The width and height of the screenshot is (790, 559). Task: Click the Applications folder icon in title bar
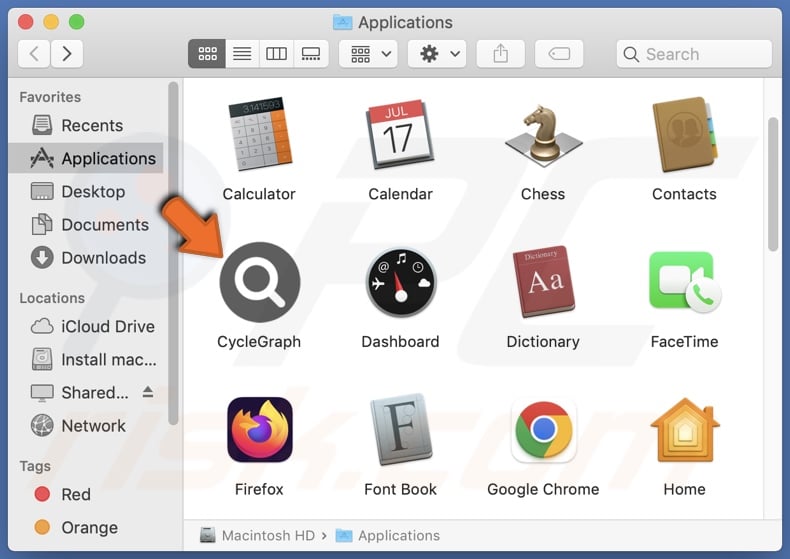point(343,22)
